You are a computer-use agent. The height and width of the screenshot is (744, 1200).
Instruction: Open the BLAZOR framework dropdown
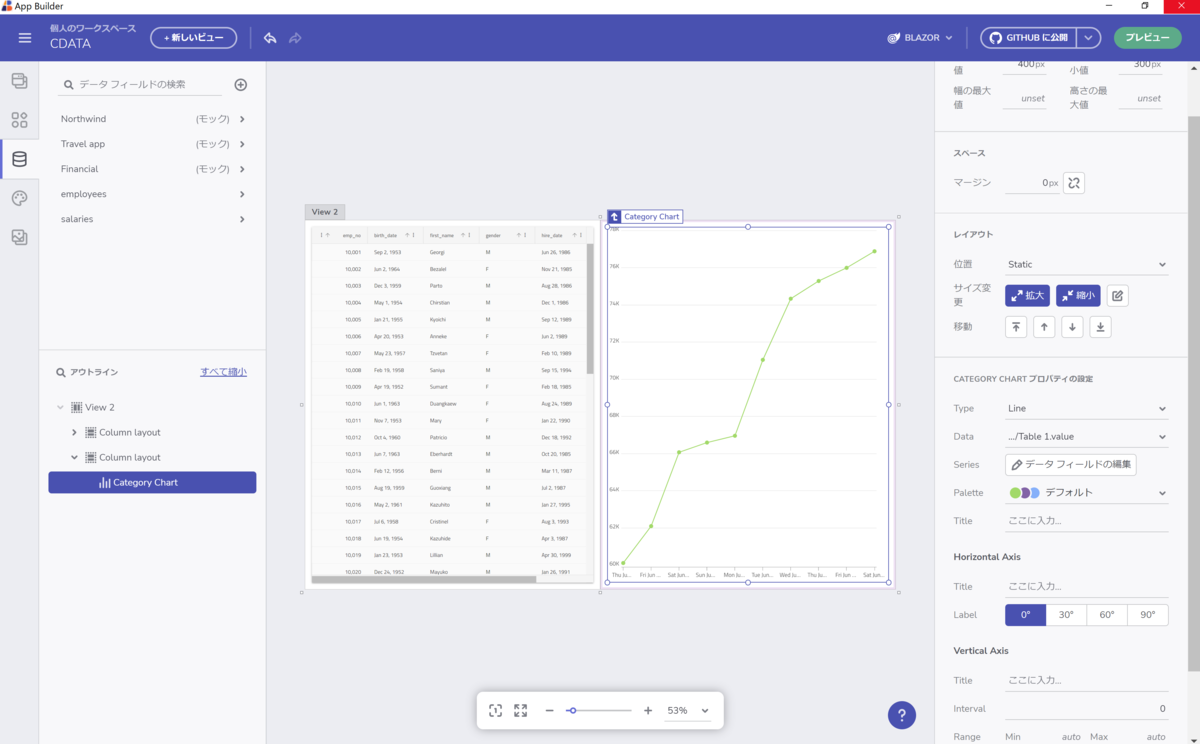tap(920, 38)
